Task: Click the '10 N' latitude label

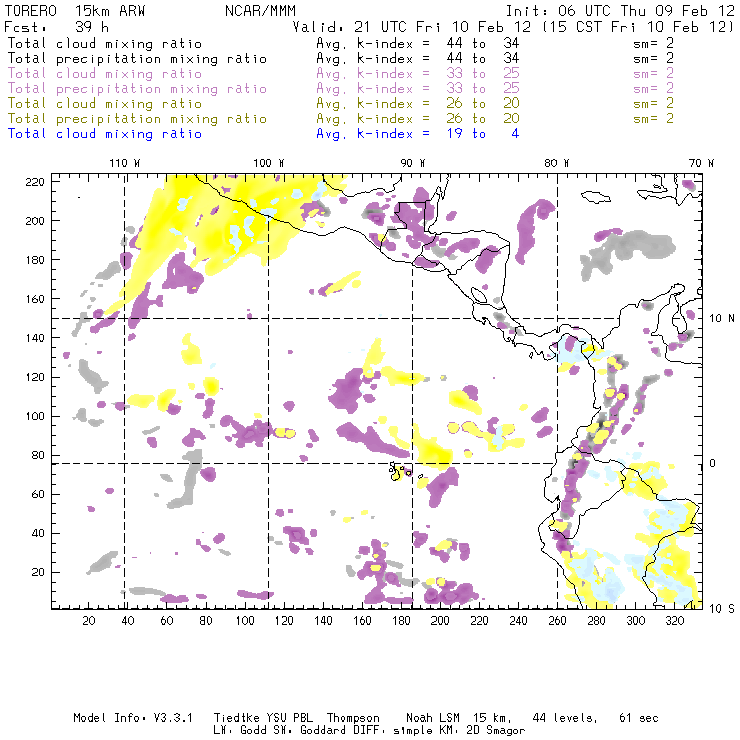Action: (722, 319)
